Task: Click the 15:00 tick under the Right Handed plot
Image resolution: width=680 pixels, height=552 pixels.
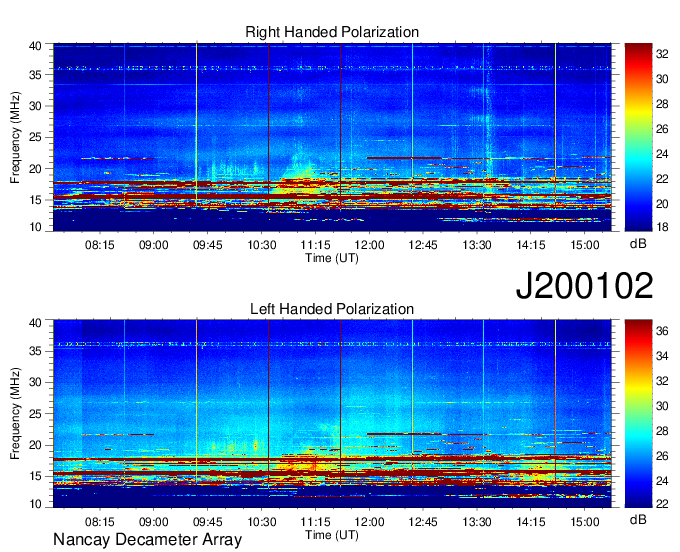Action: pyautogui.click(x=585, y=245)
